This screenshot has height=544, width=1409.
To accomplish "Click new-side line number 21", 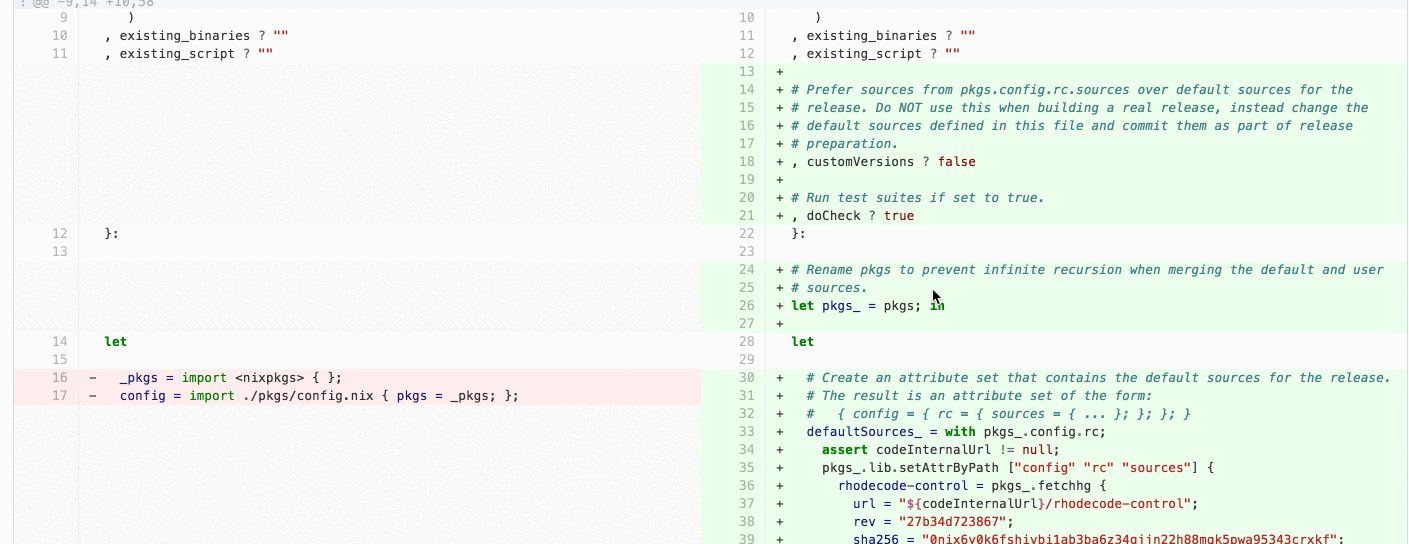I will coord(746,216).
